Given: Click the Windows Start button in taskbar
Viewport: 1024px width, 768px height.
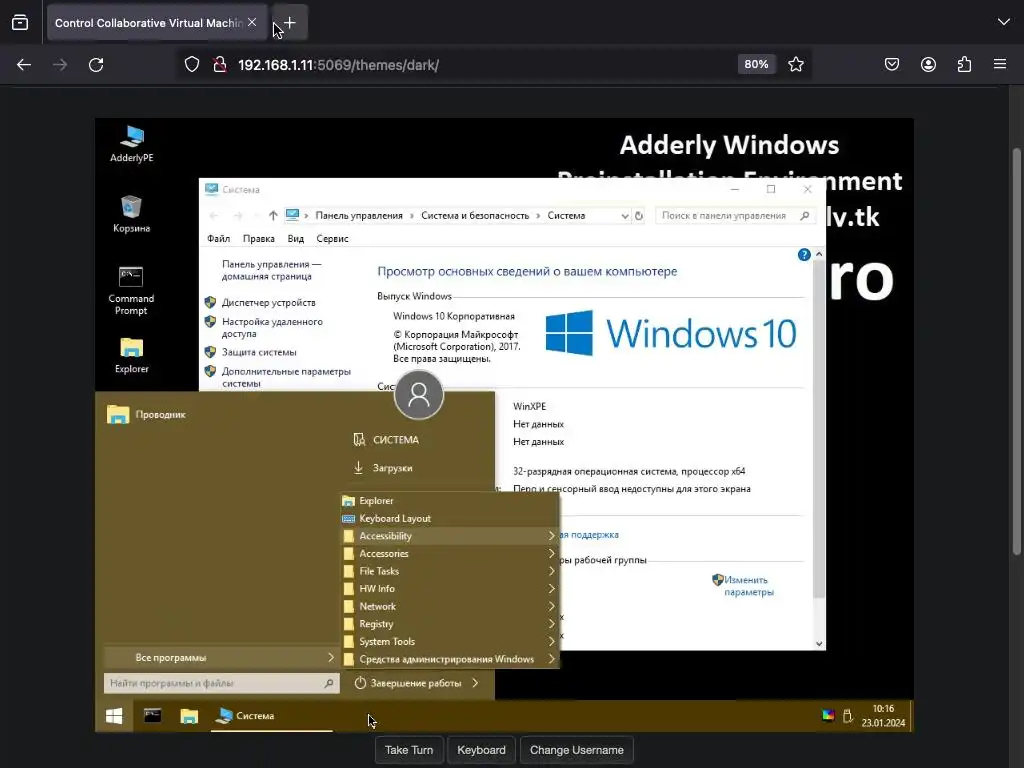Looking at the screenshot, I should tap(114, 716).
